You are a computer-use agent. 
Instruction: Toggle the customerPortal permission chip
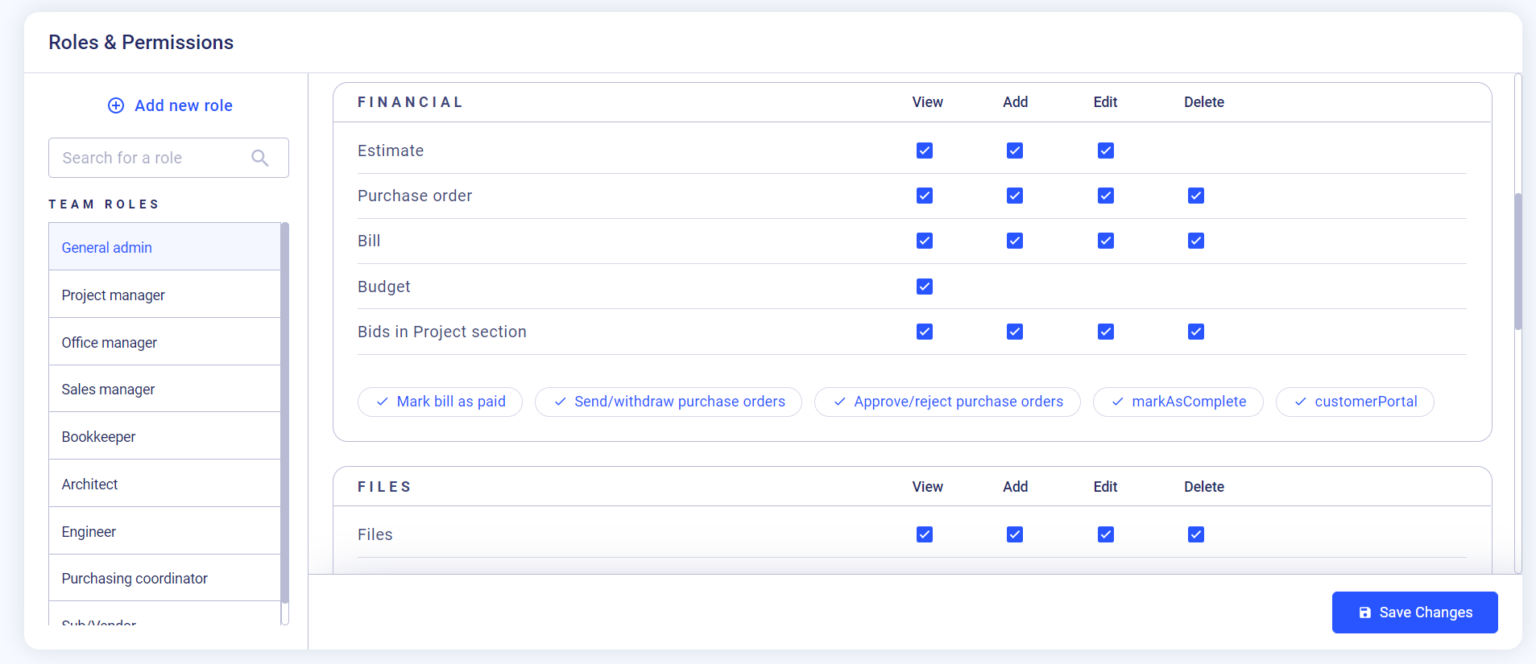point(1354,402)
